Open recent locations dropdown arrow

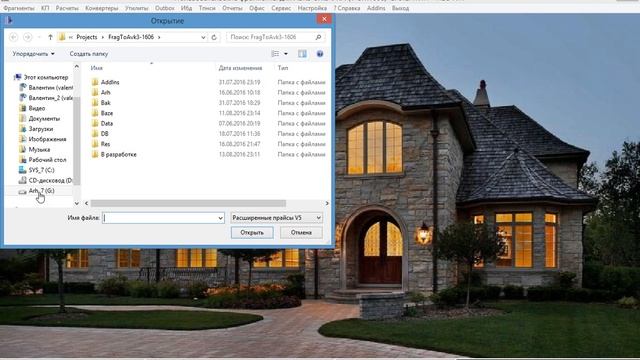pos(39,37)
